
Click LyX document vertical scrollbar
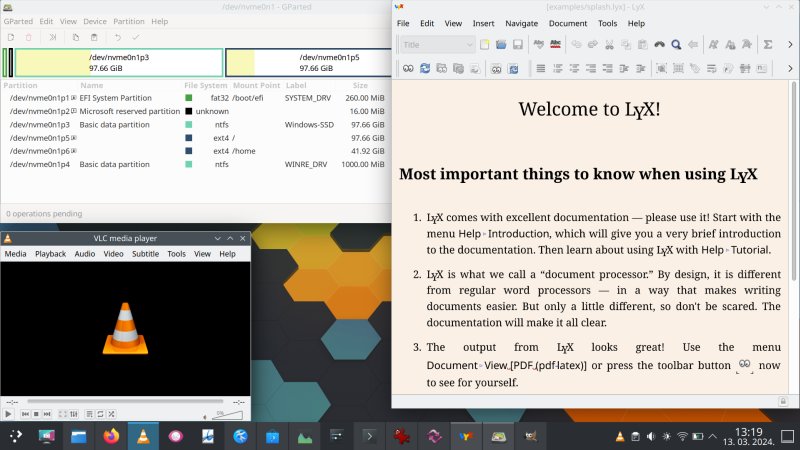[793, 181]
